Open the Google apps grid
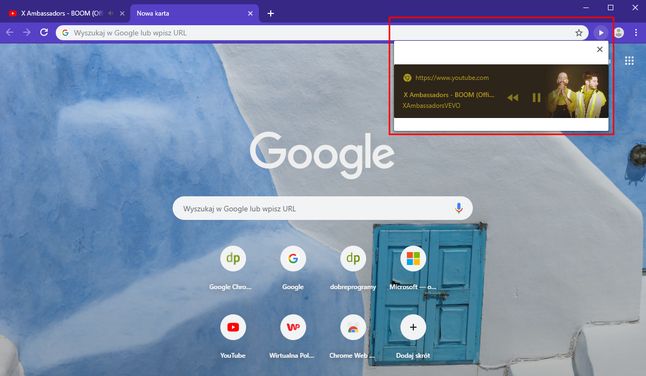This screenshot has height=376, width=646. point(629,61)
